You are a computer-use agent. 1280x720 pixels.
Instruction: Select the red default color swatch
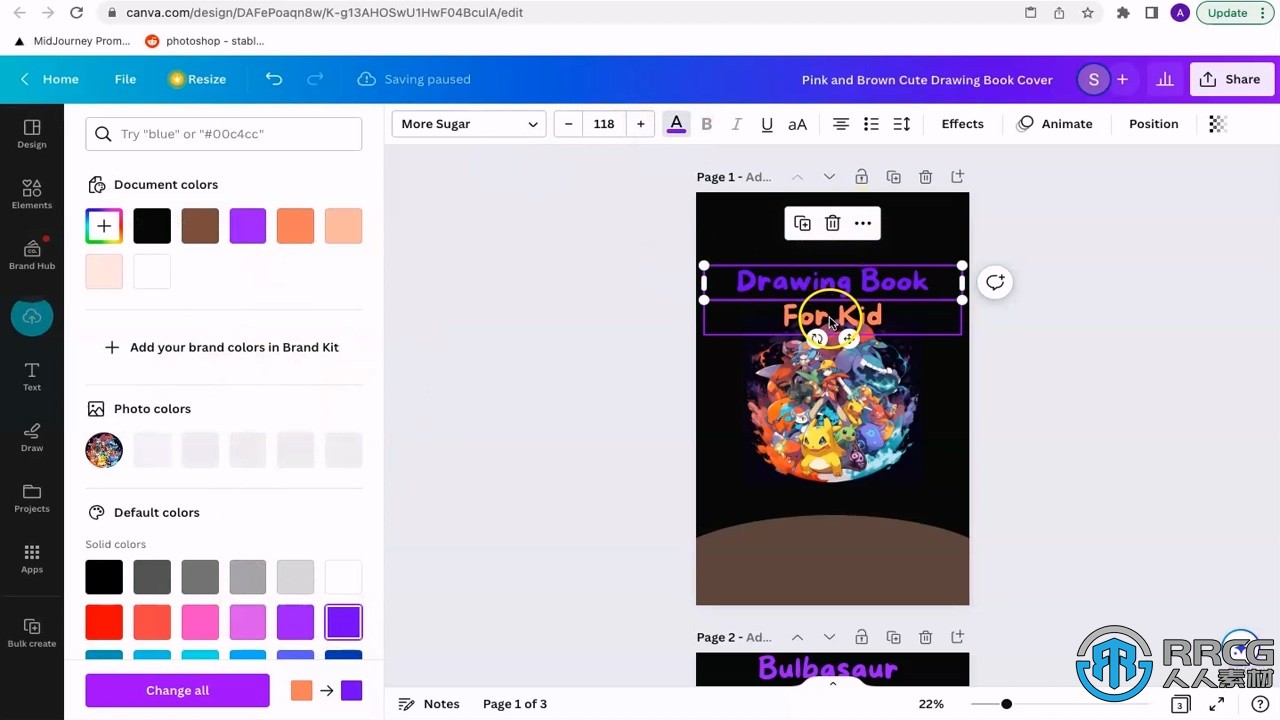[104, 622]
